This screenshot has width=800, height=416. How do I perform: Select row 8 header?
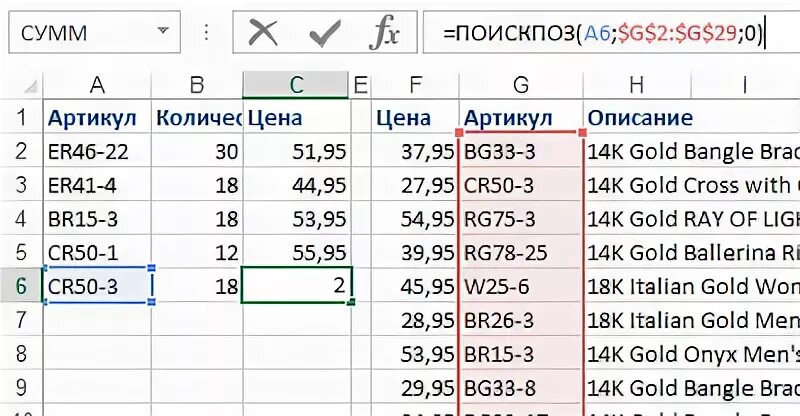click(x=21, y=353)
